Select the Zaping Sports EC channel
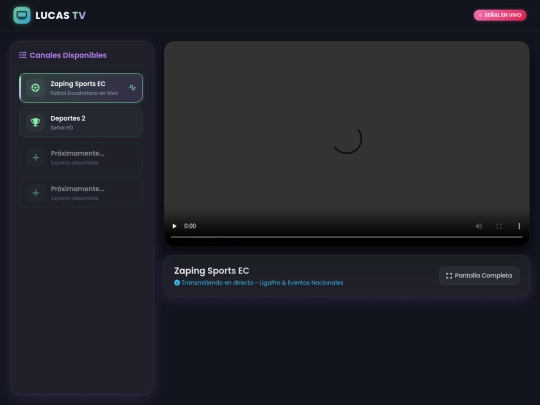The width and height of the screenshot is (540, 405). (81, 88)
